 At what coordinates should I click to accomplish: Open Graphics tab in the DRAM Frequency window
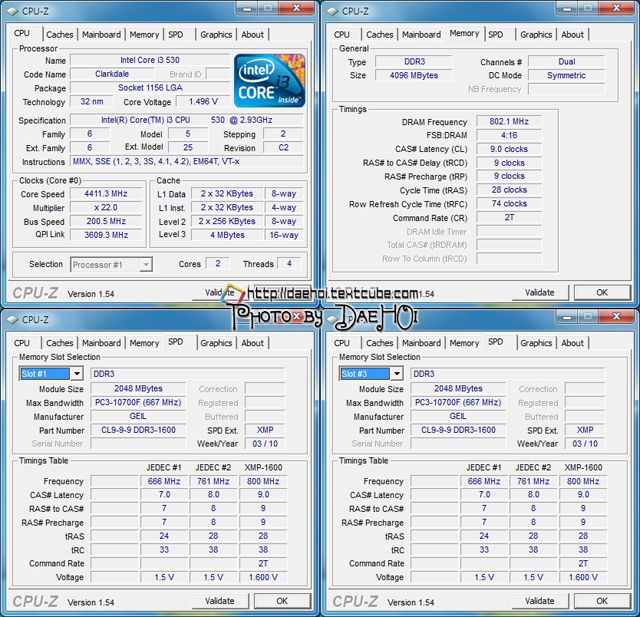(x=536, y=35)
